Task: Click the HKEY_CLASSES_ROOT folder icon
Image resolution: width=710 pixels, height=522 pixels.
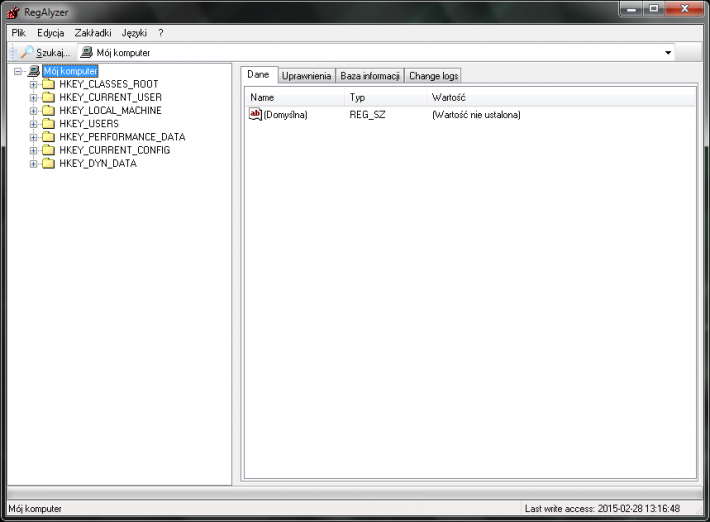Action: [48, 84]
